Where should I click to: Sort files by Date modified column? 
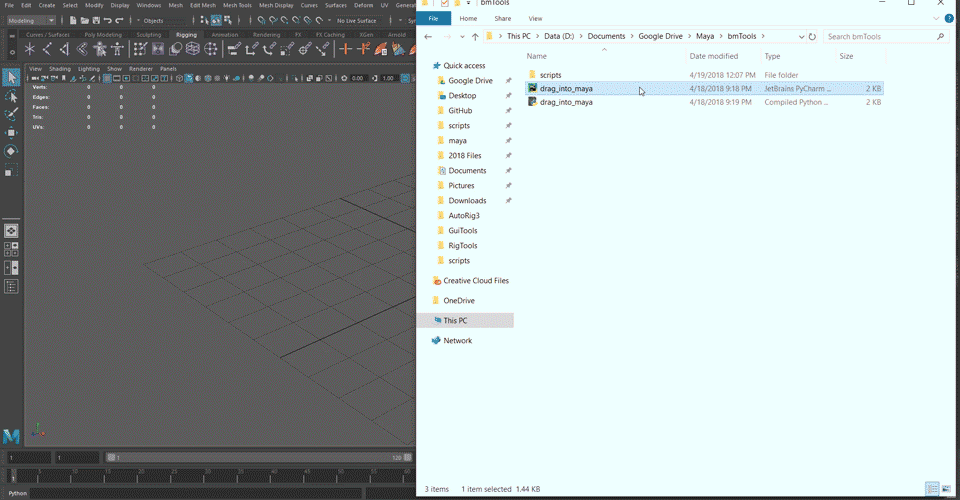click(714, 56)
